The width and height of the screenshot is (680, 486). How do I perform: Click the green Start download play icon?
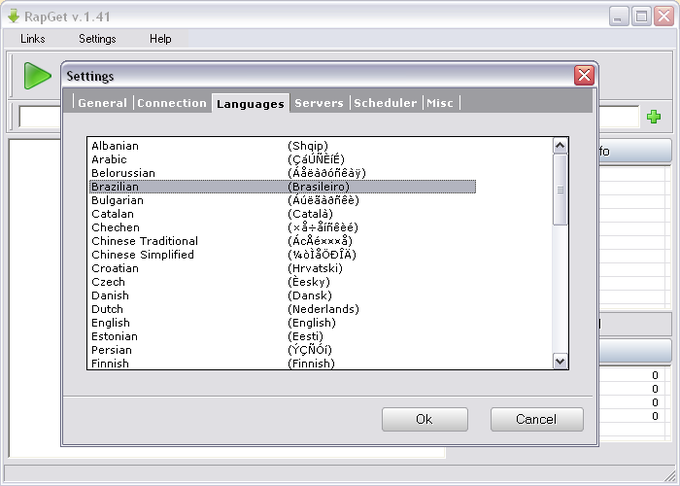point(37,76)
